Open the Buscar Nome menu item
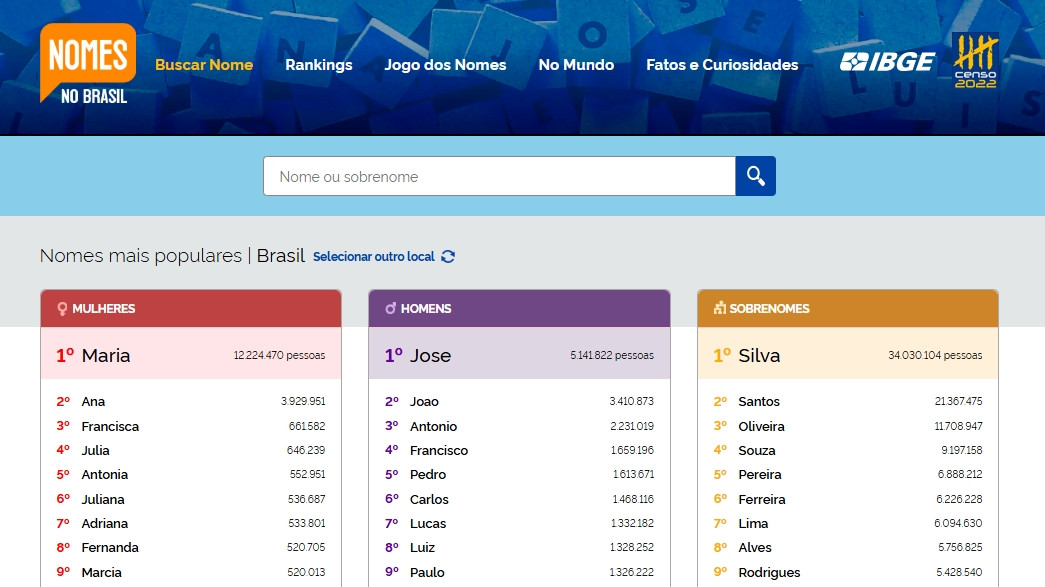Viewport: 1045px width, 587px height. pos(204,65)
